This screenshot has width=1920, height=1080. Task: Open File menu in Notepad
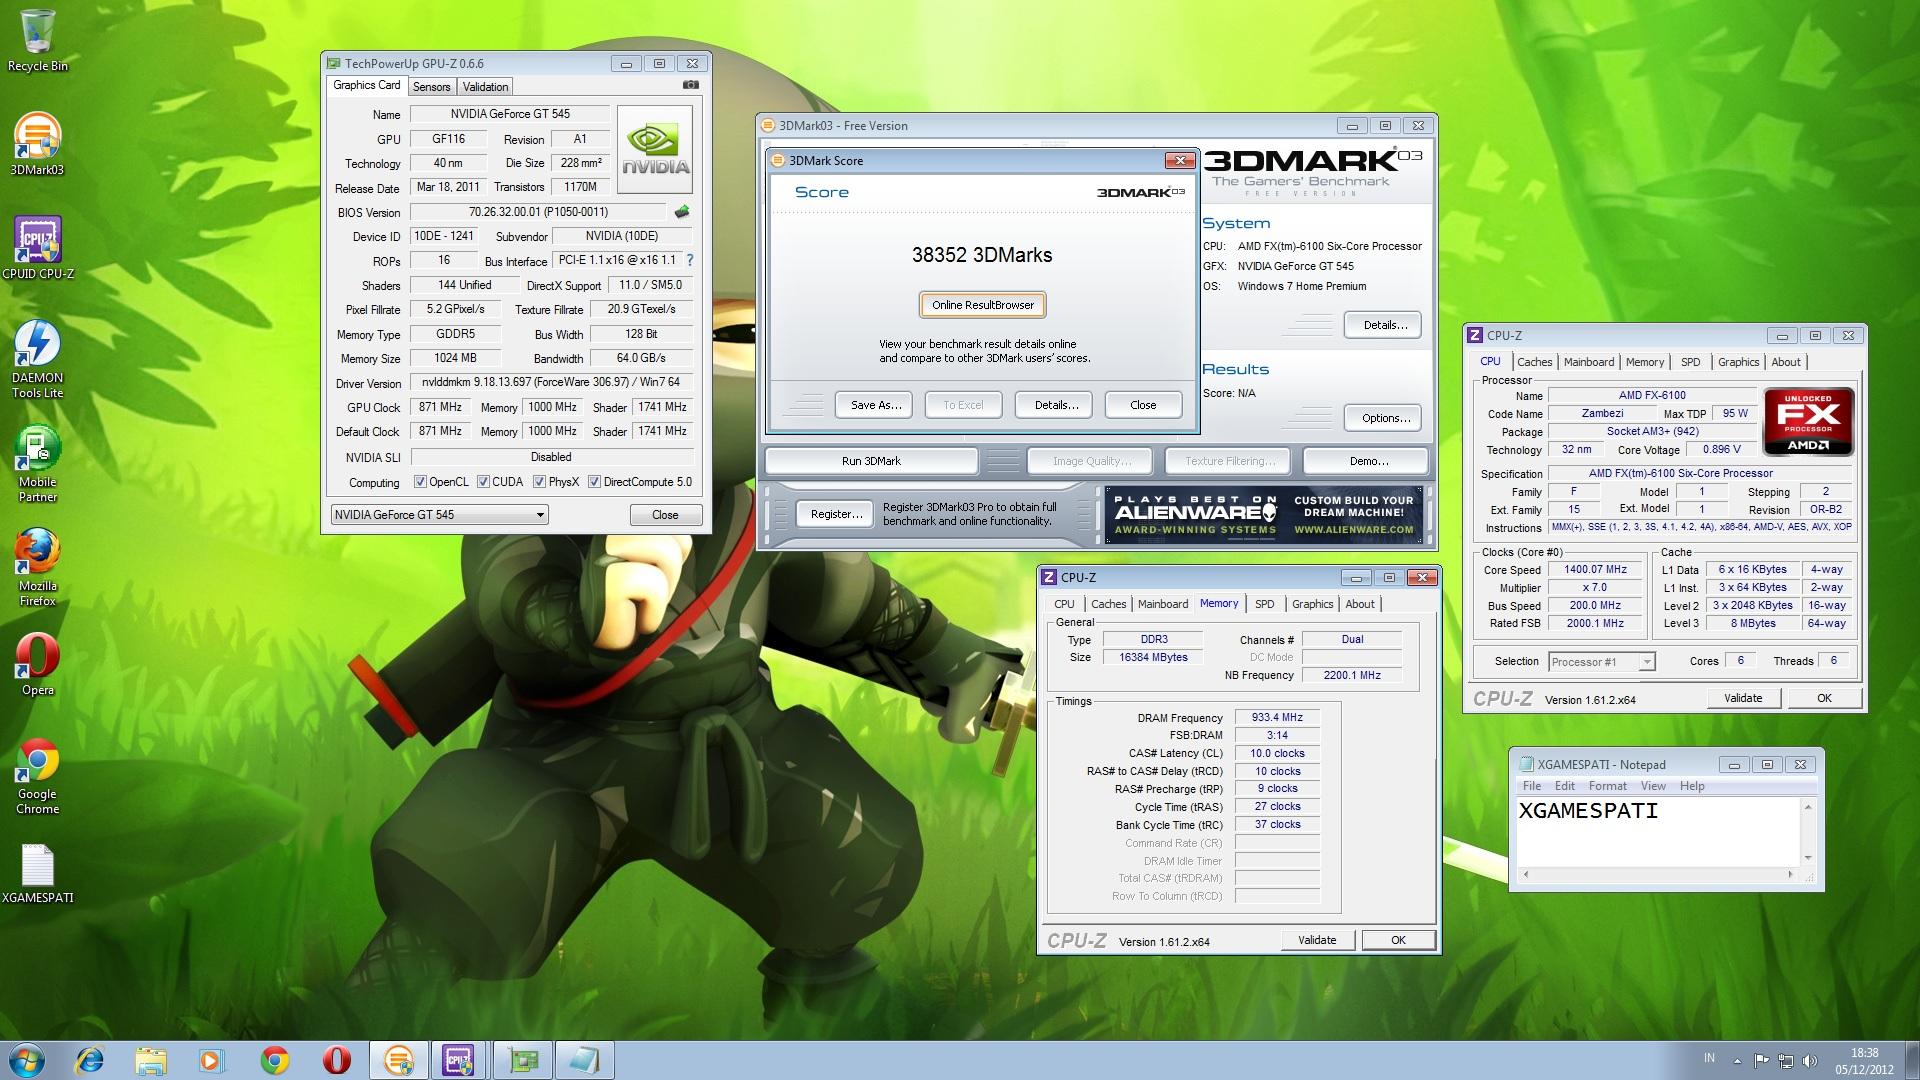(1531, 786)
